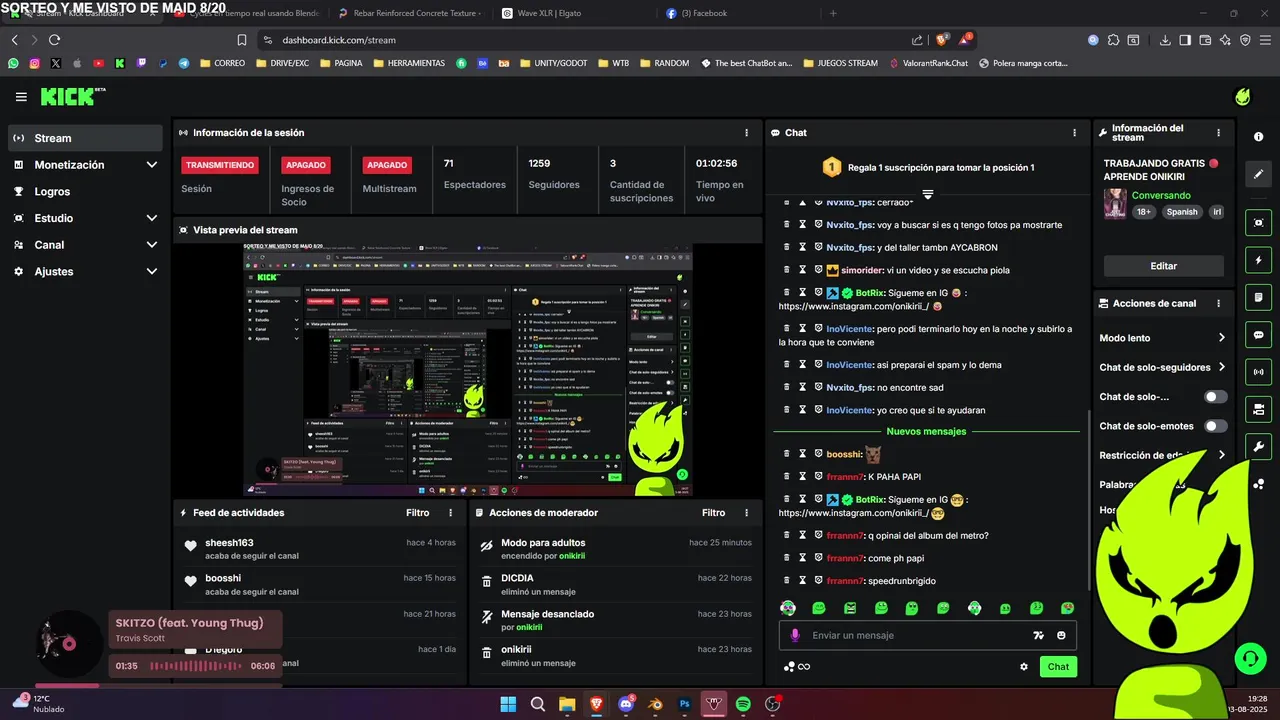Toggle the broadcast session widget icon

pyautogui.click(x=1258, y=372)
